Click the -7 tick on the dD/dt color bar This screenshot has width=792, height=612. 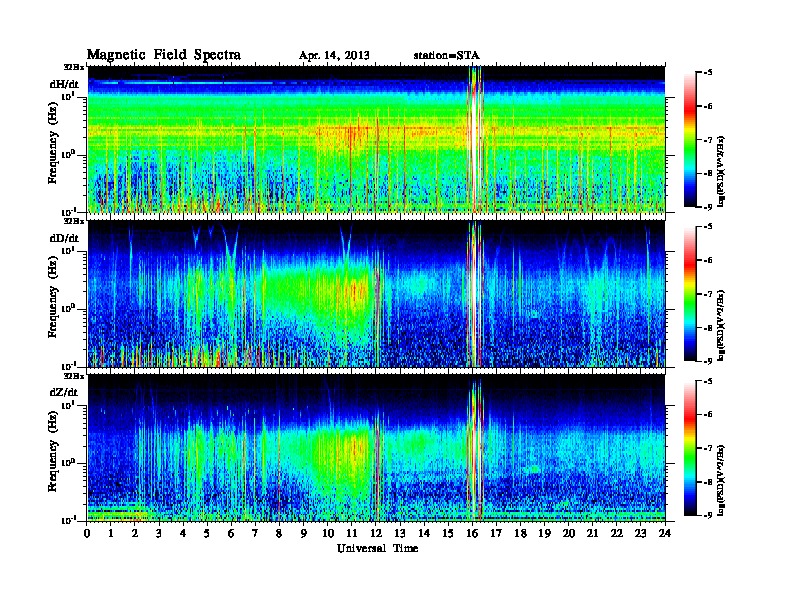708,294
